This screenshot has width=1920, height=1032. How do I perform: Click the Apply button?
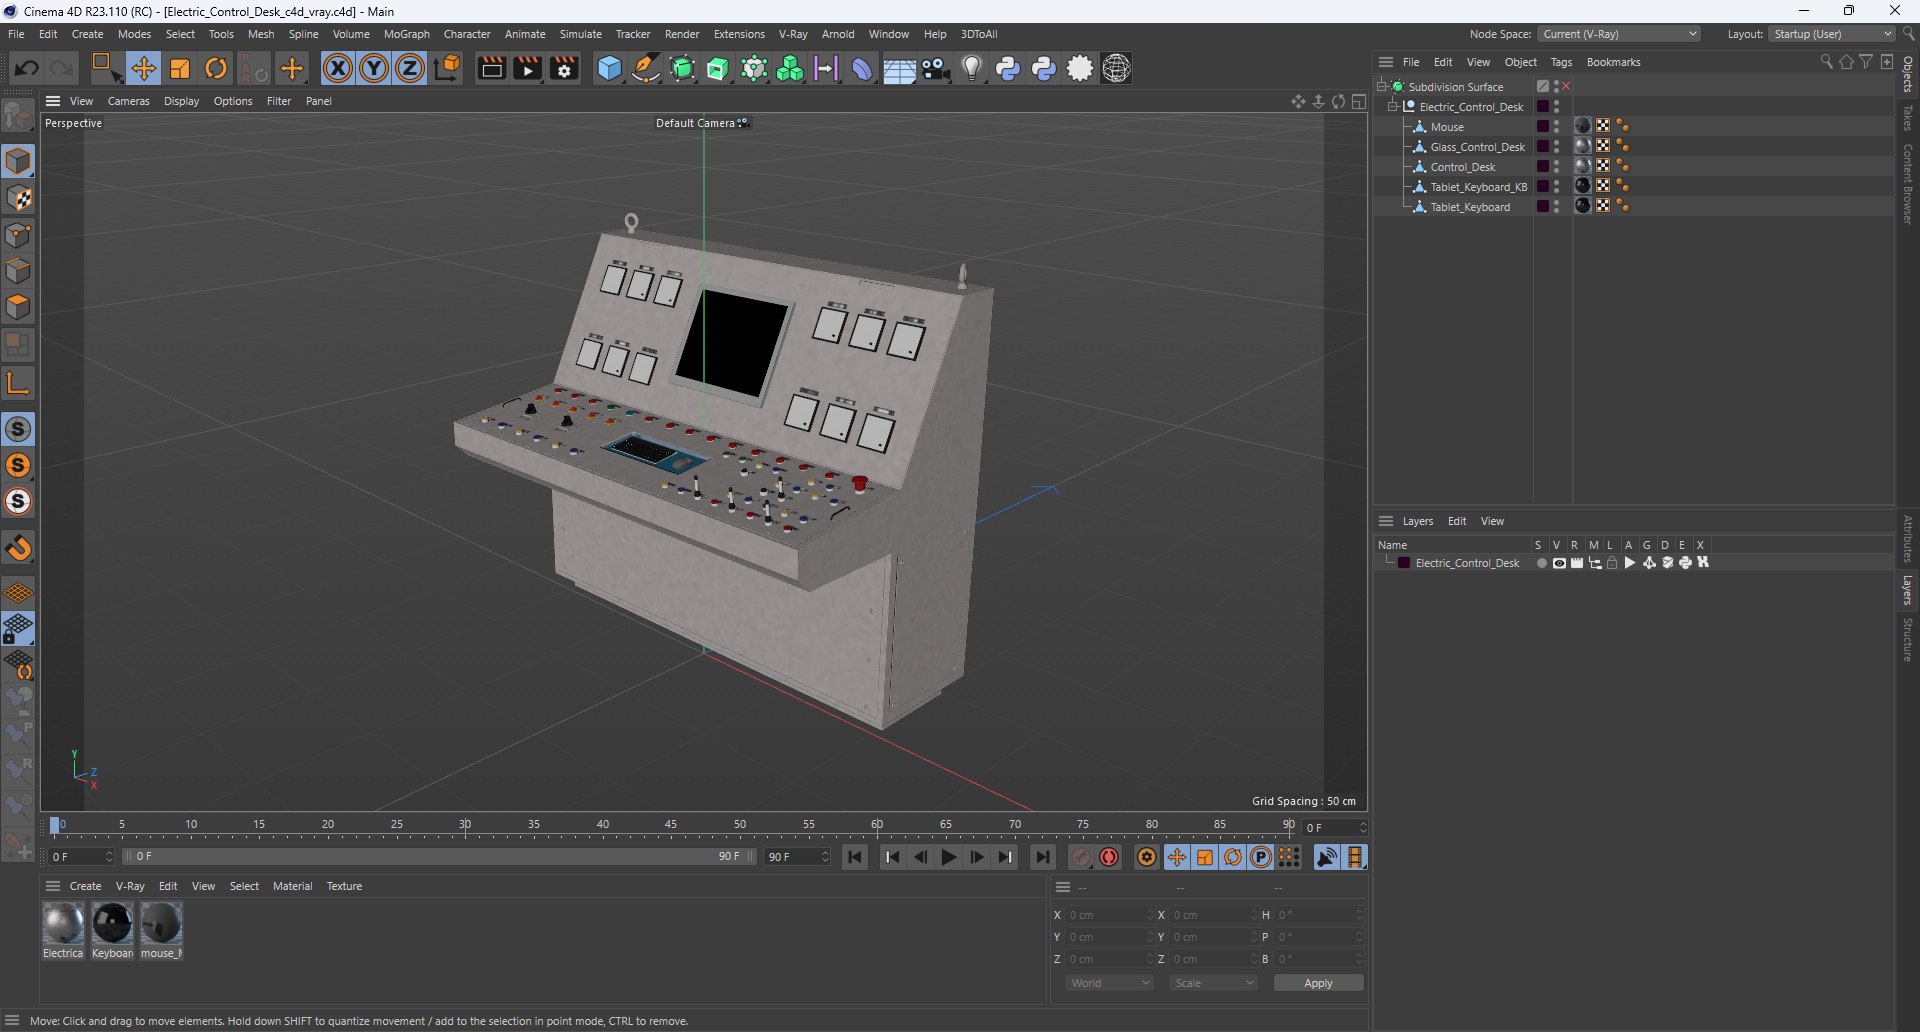1318,983
